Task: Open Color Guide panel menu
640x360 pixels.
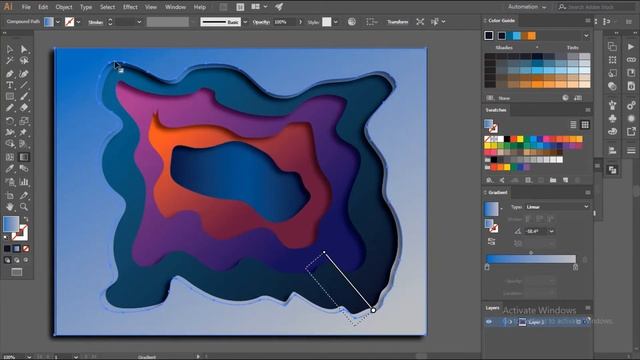Action: [x=588, y=20]
